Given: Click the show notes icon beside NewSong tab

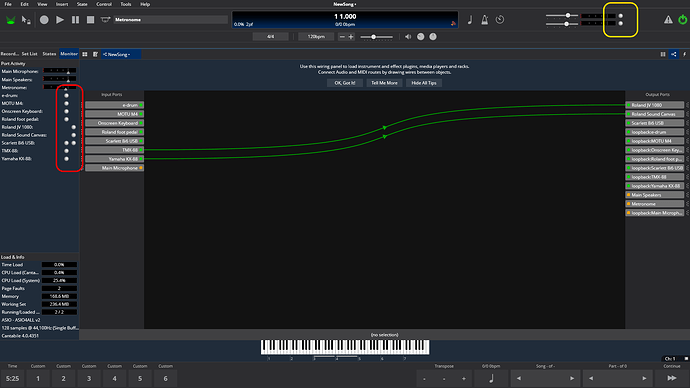Looking at the screenshot, I should 95,54.
